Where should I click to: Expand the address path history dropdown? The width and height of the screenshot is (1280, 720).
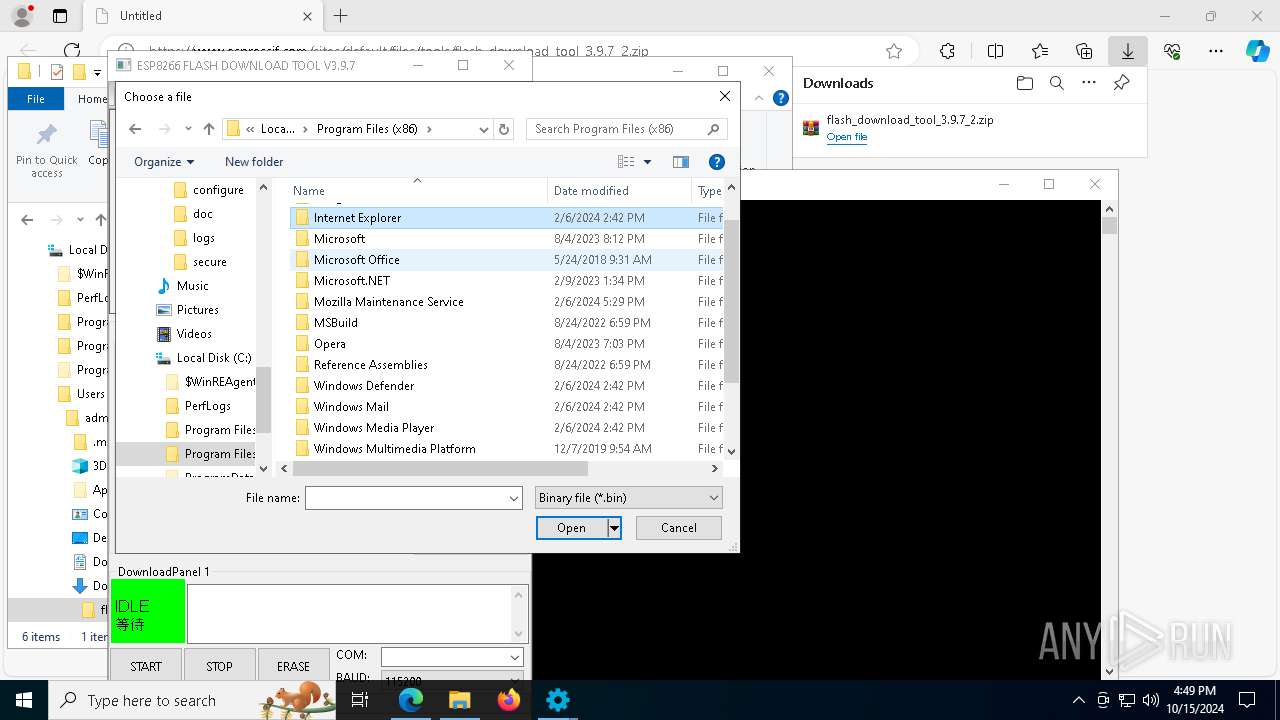click(484, 129)
